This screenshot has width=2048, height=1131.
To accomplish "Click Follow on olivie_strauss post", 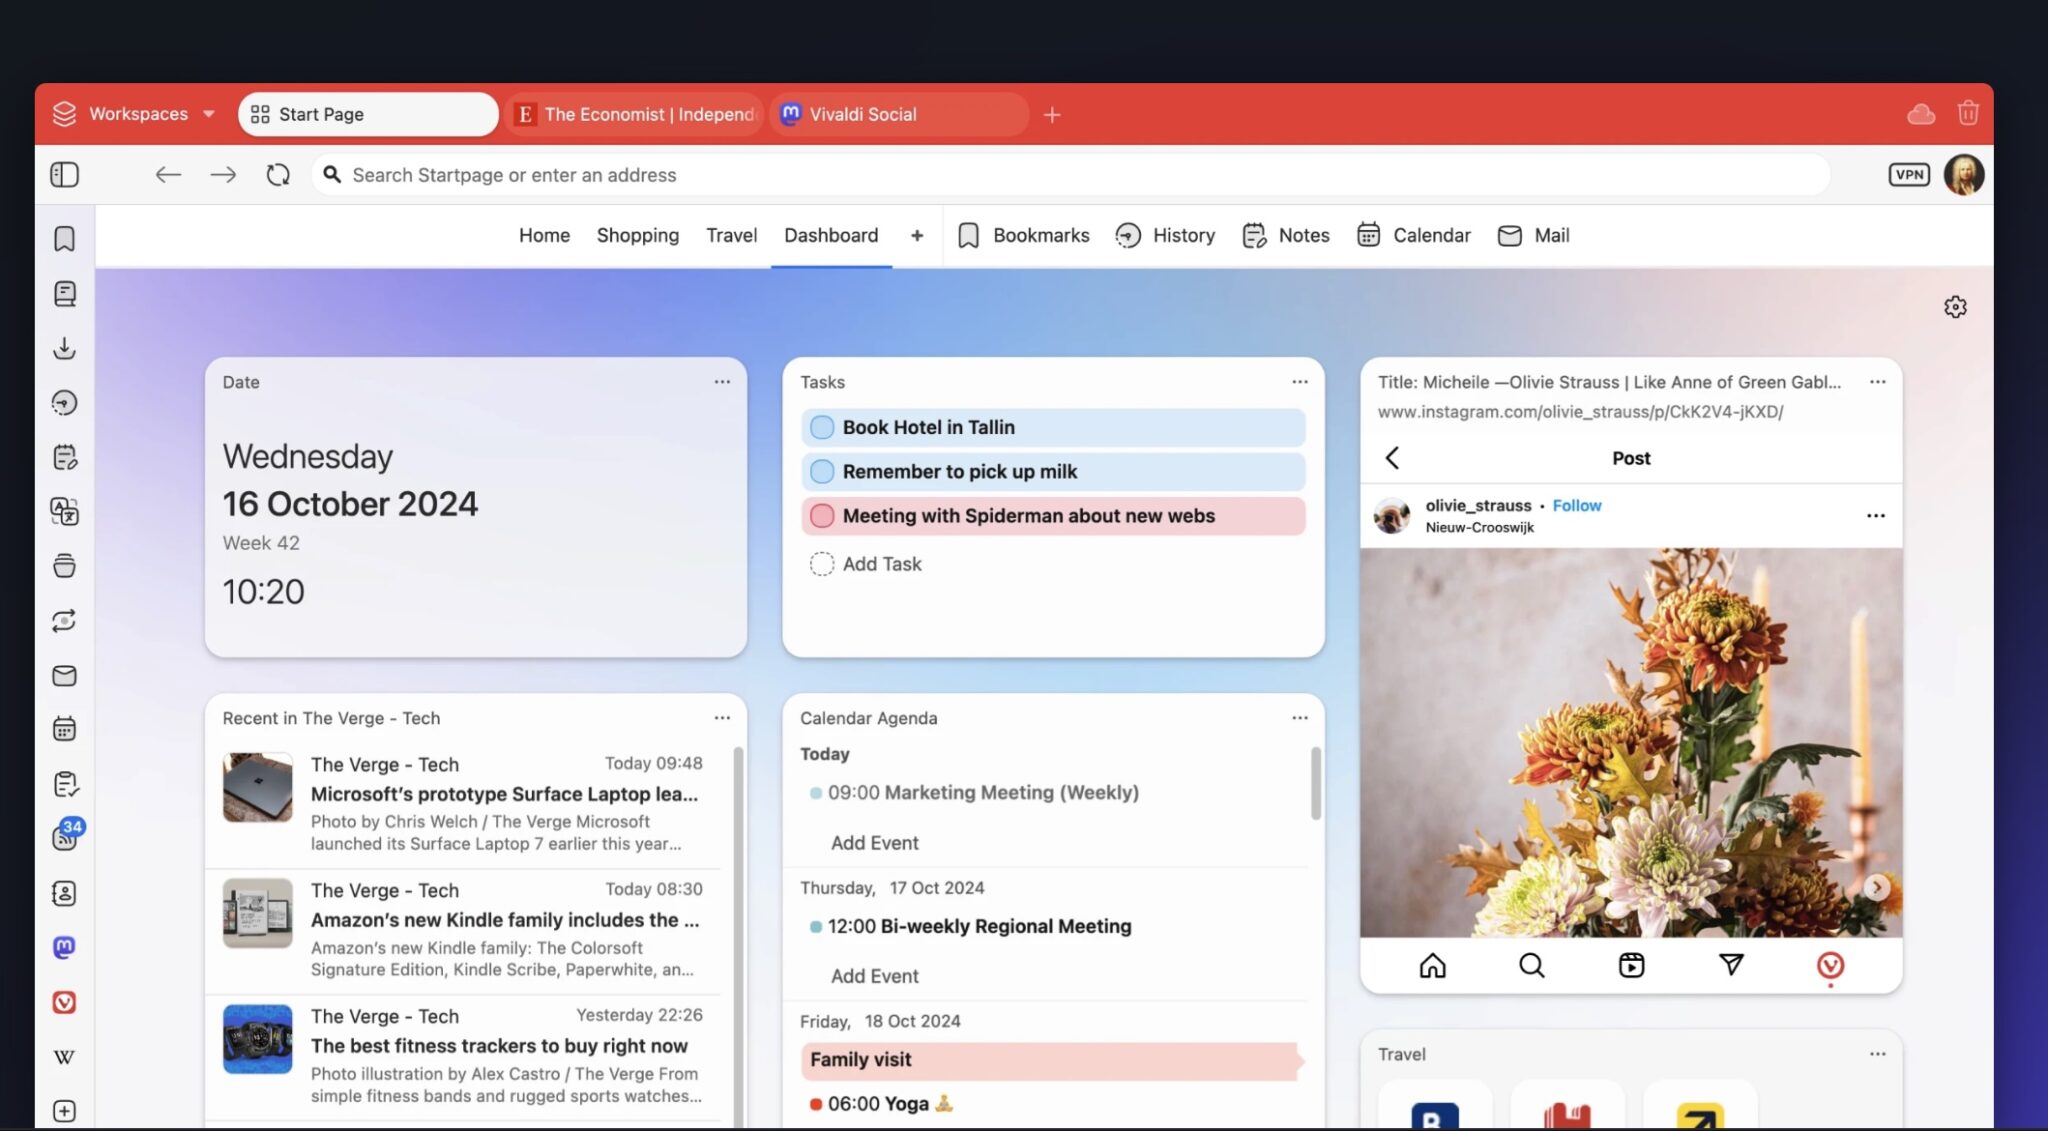I will coord(1576,506).
